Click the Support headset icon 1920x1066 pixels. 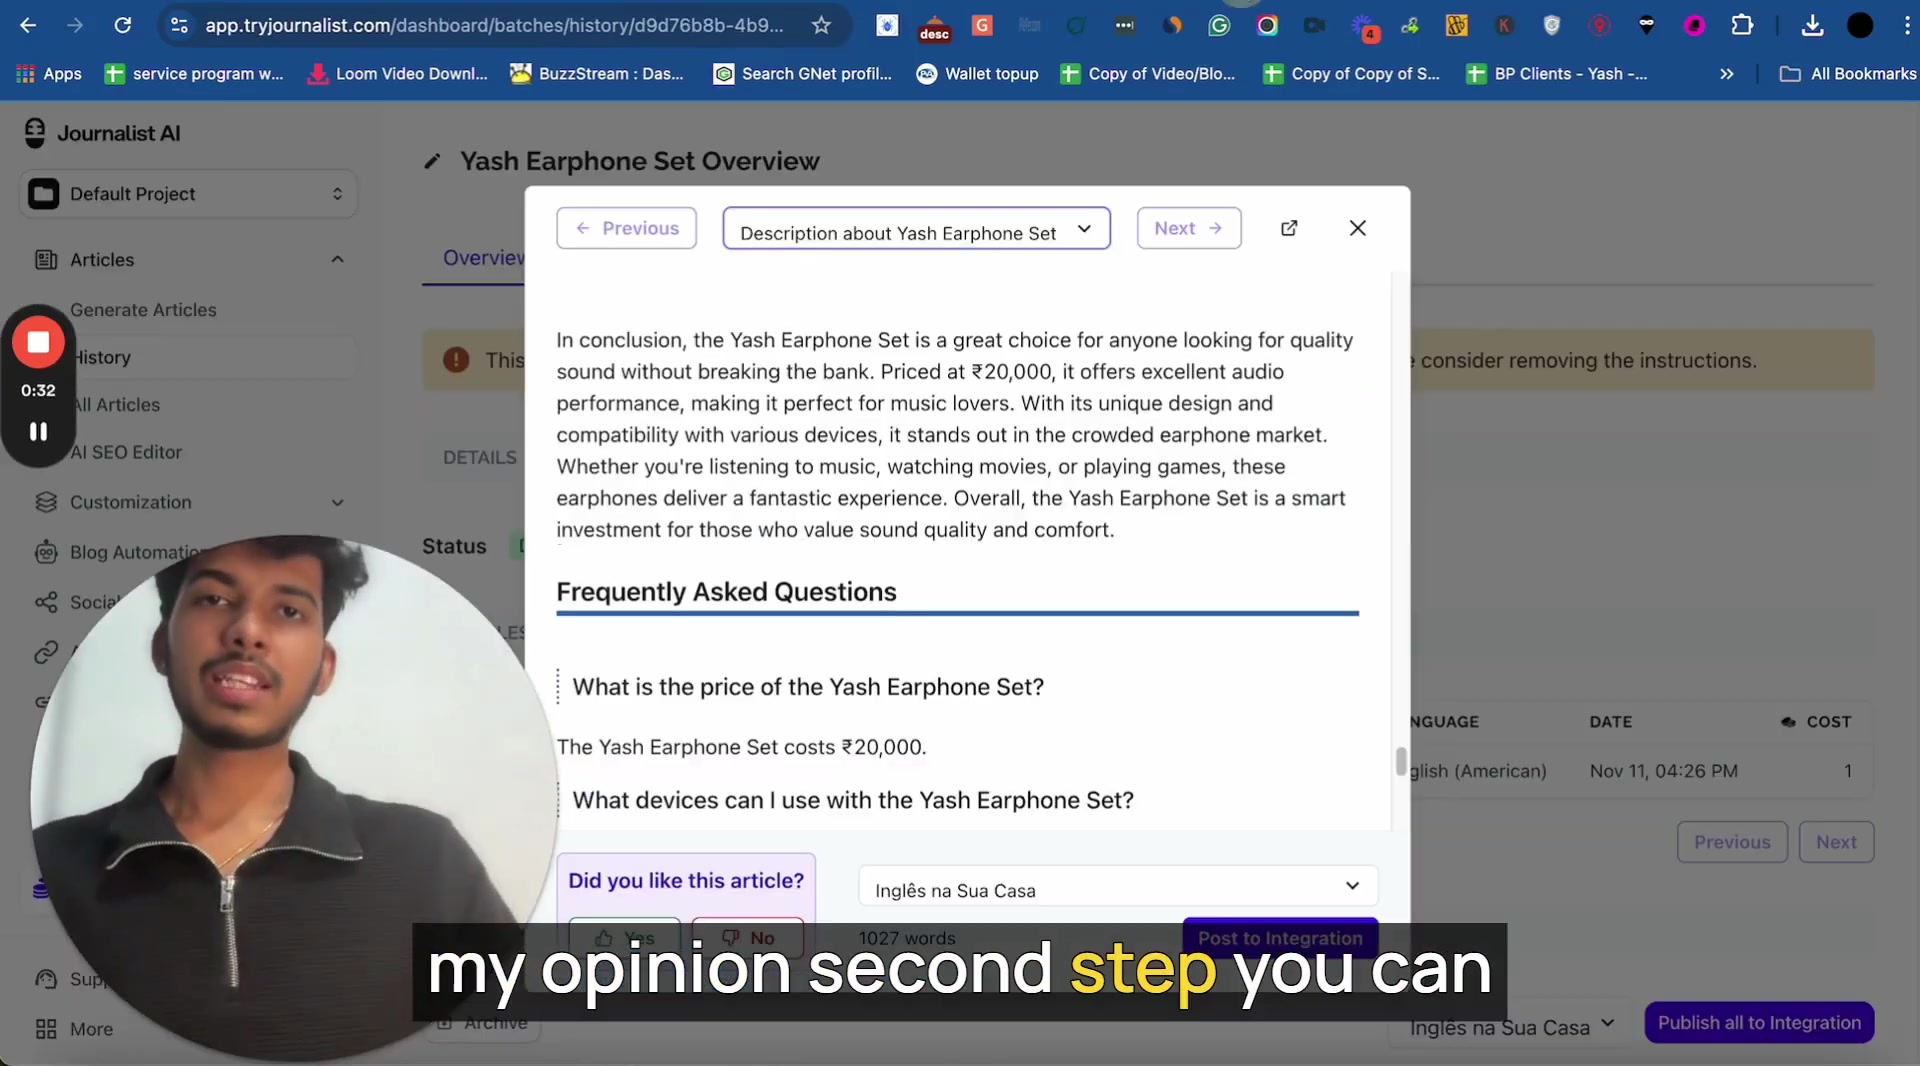click(x=46, y=979)
